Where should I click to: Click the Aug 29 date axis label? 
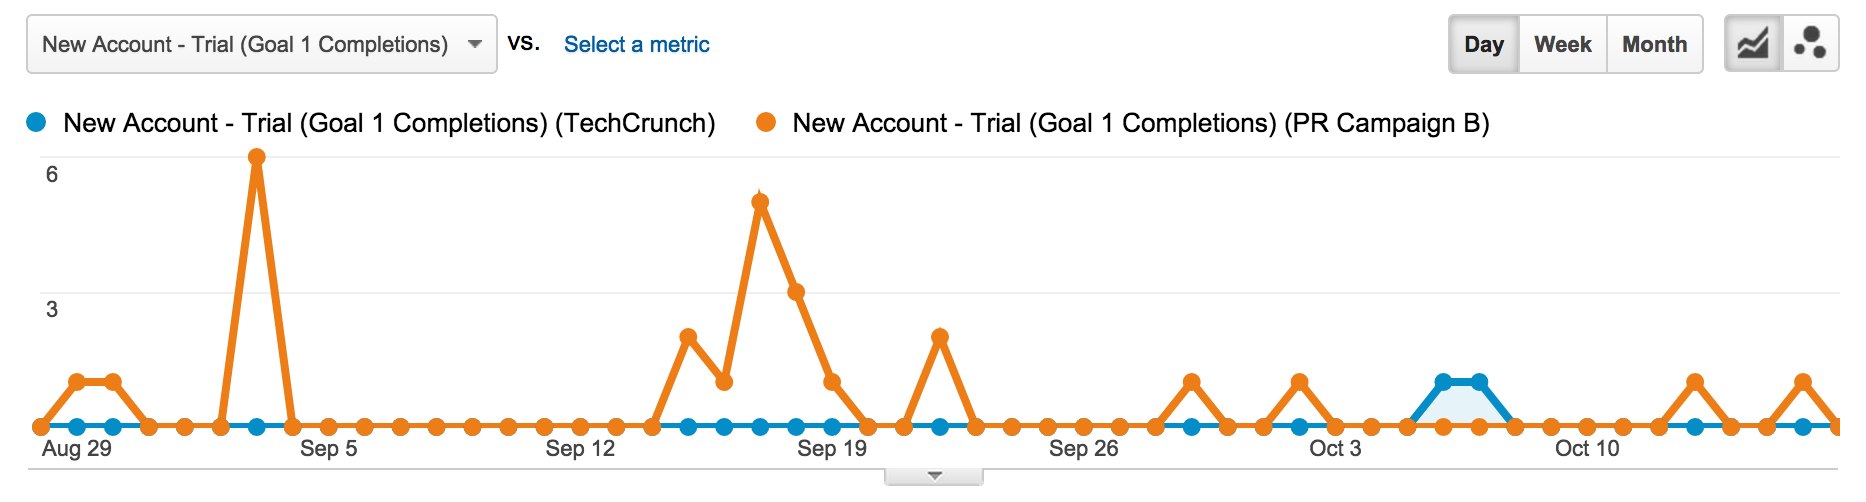click(x=77, y=449)
